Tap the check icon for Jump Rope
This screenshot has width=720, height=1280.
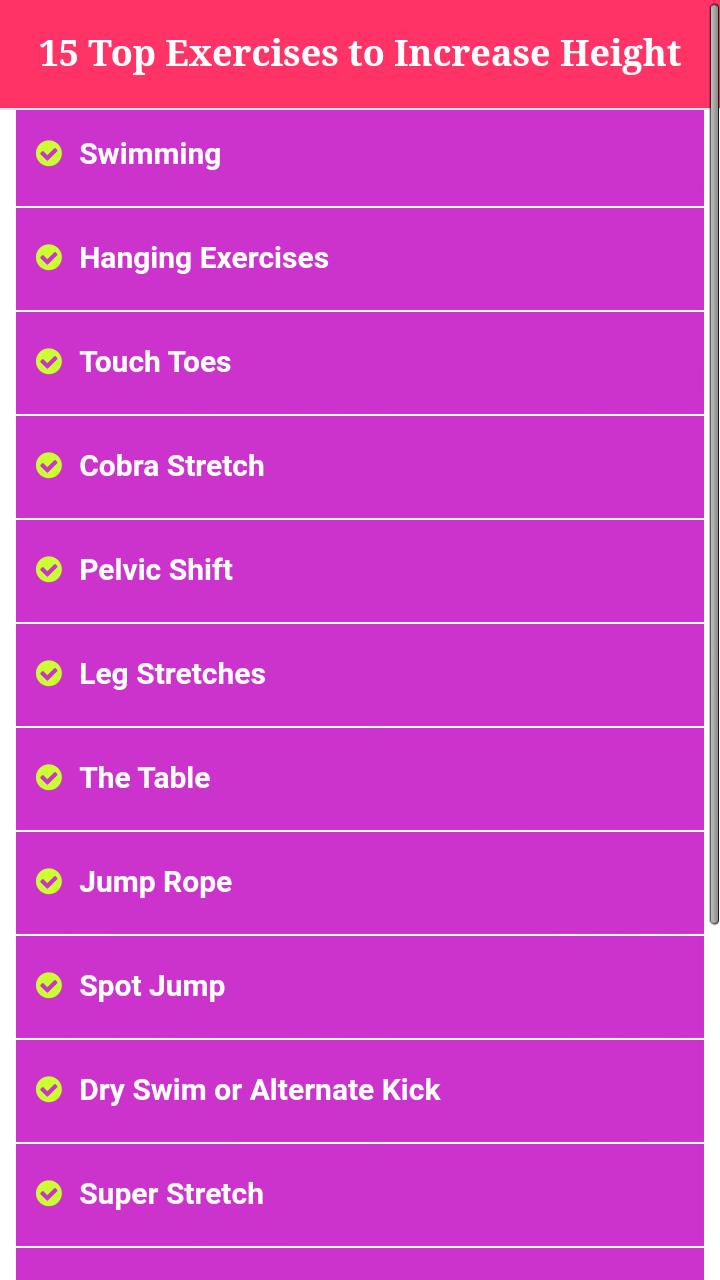pyautogui.click(x=49, y=881)
